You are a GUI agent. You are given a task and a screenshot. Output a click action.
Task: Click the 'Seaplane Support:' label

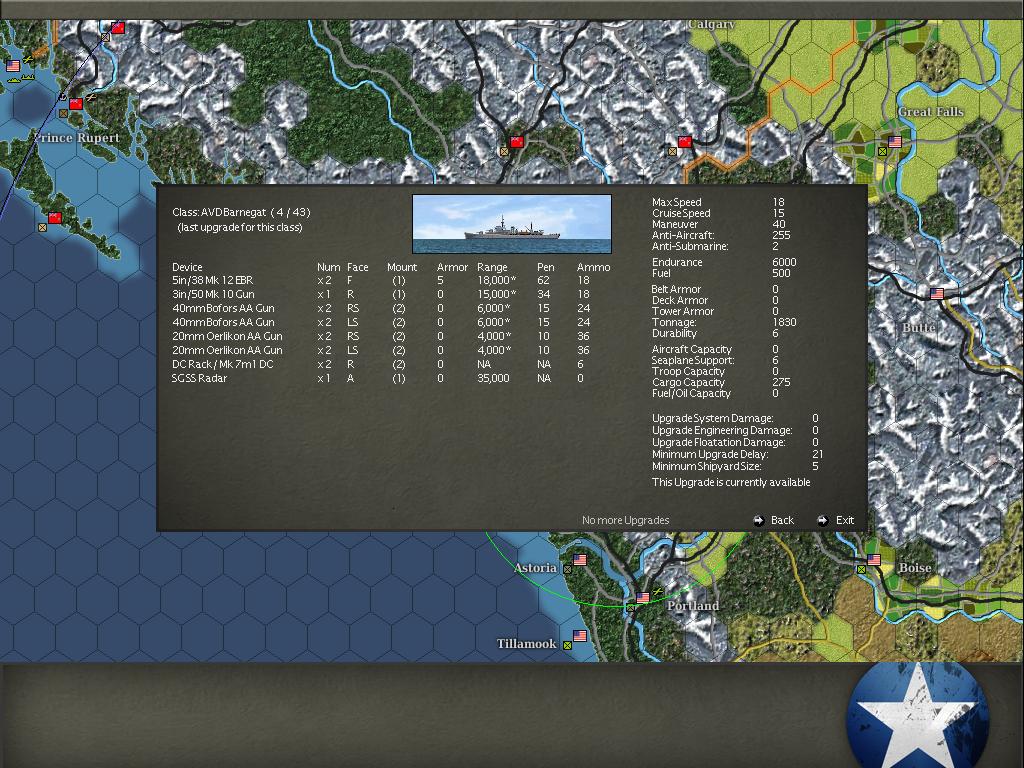coord(693,360)
